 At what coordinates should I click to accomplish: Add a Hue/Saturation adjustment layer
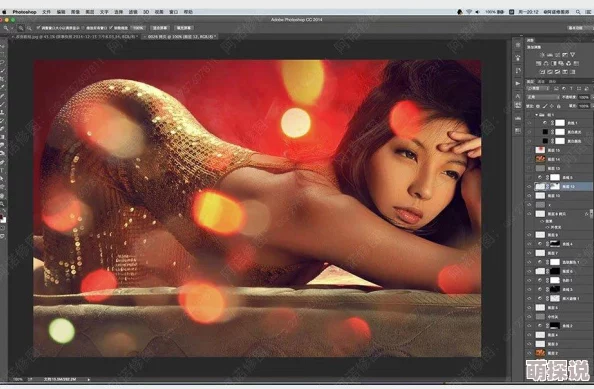pos(539,63)
